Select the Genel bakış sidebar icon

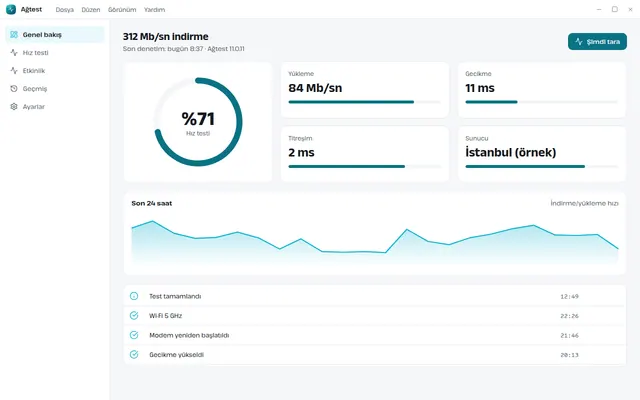click(x=14, y=35)
